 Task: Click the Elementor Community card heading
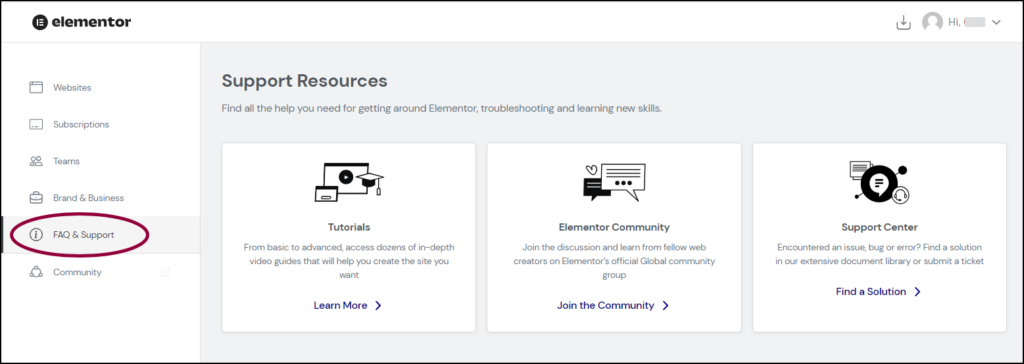pos(614,227)
